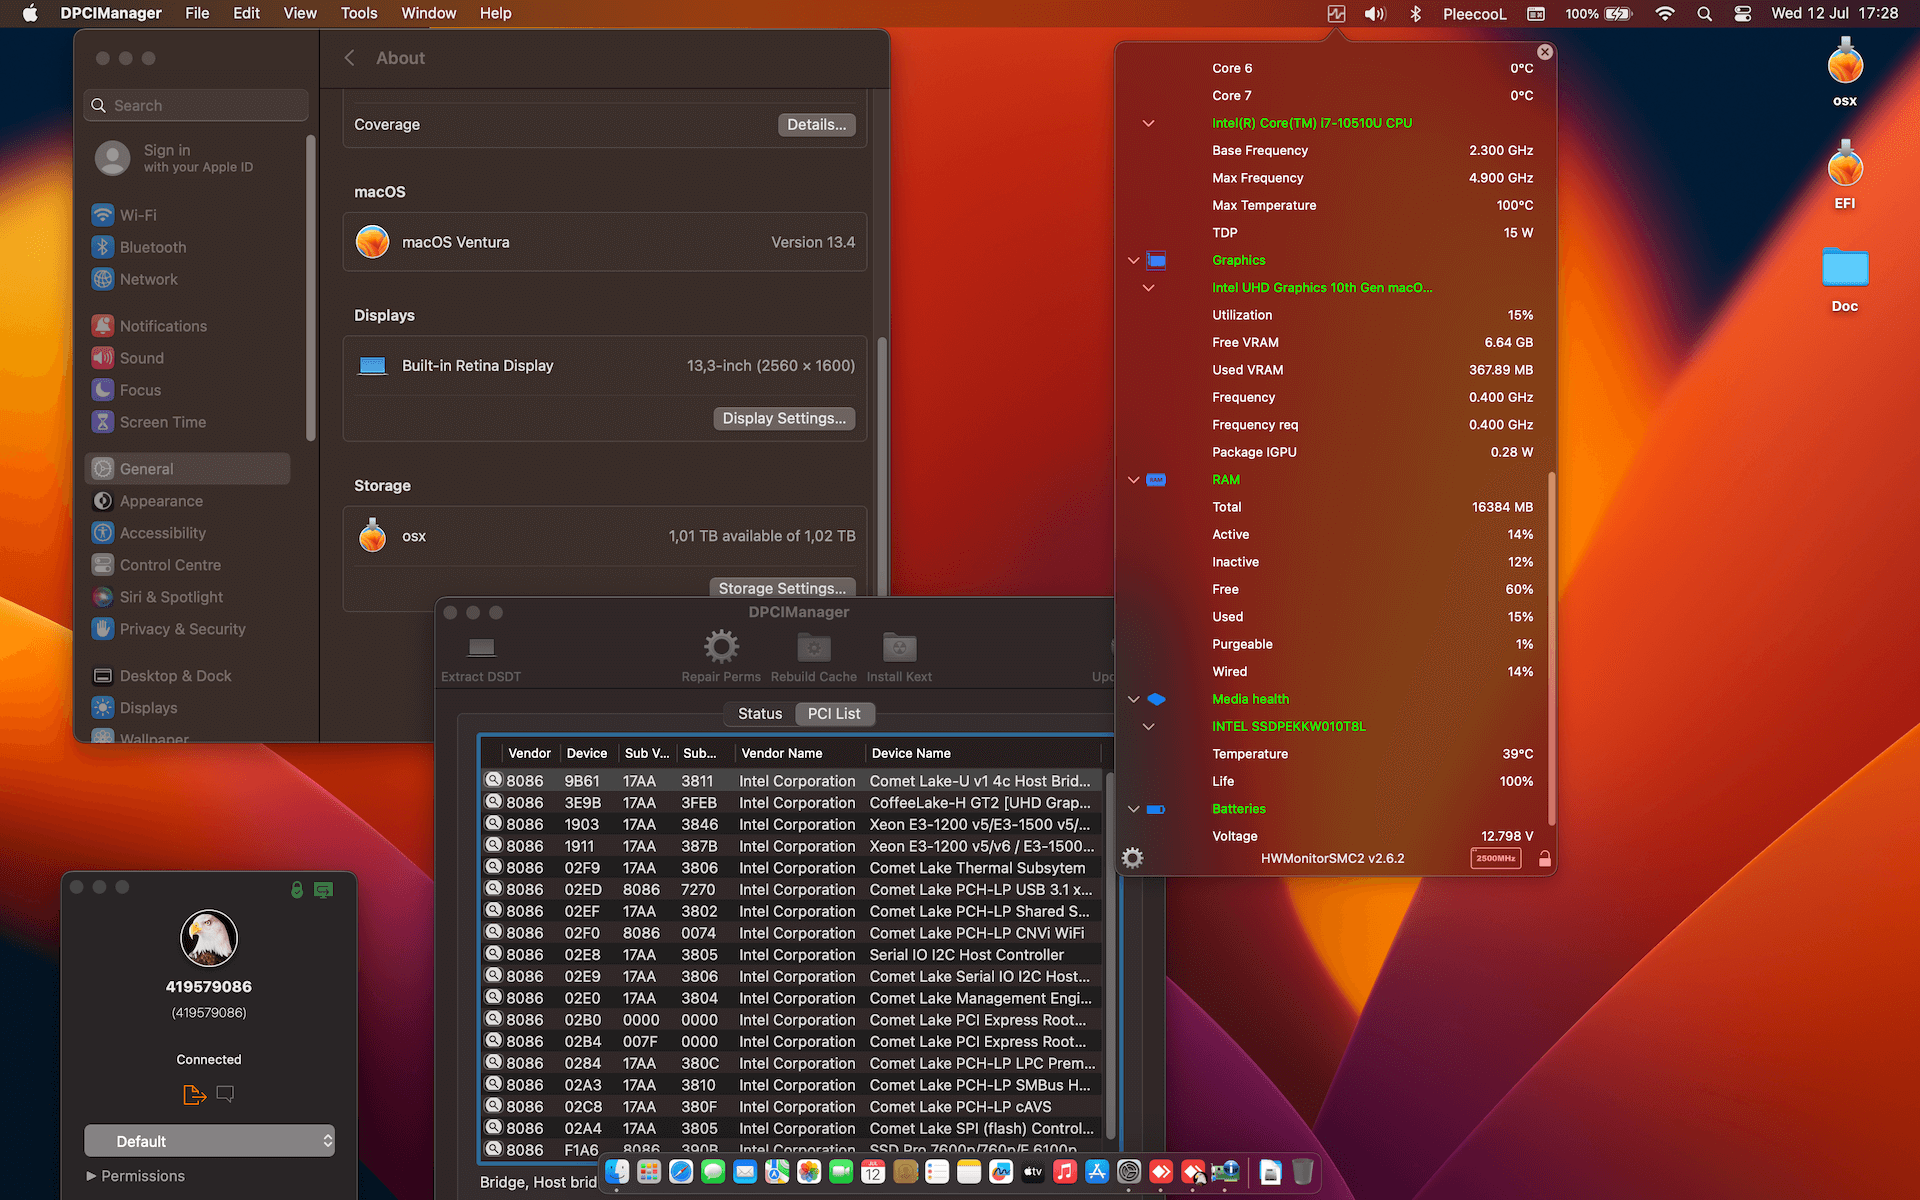Click the Coverage Details... button
The height and width of the screenshot is (1200, 1920).
pos(815,125)
